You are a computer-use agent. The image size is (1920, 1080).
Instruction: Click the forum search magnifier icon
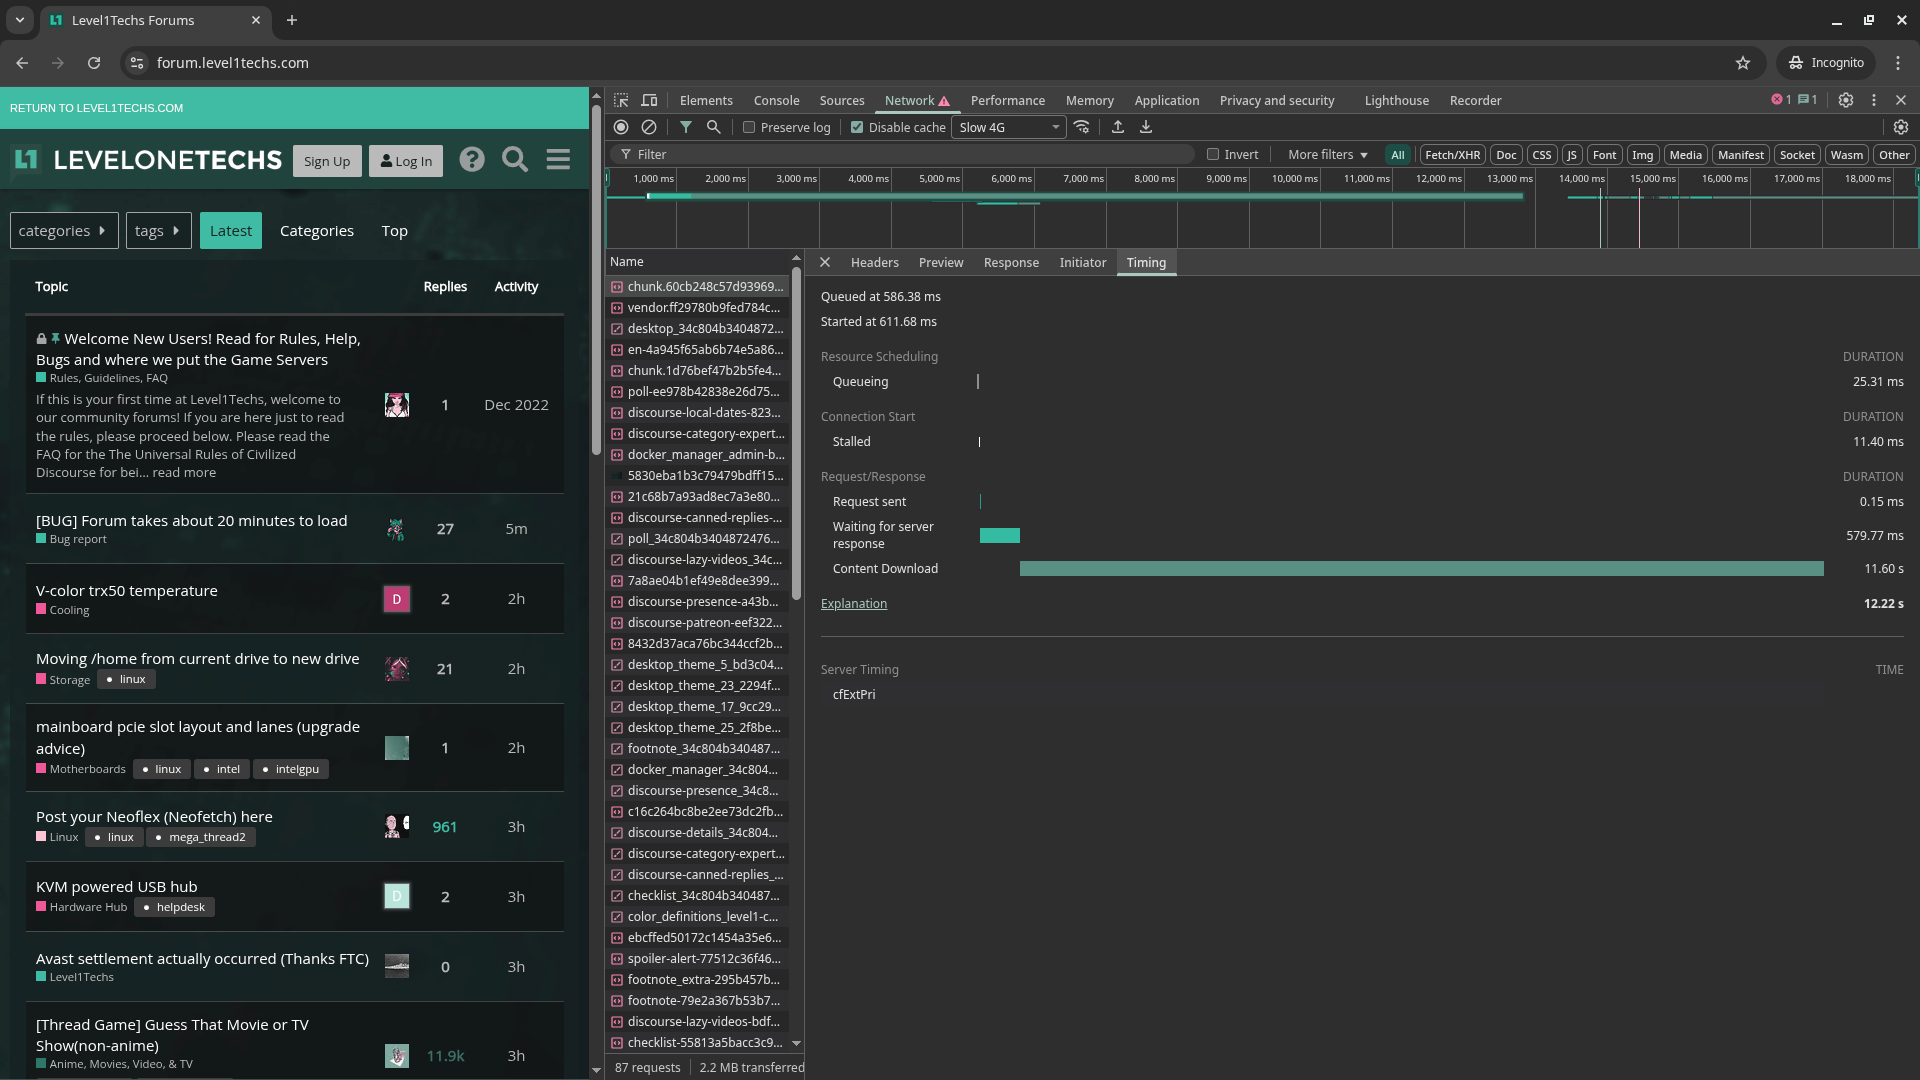tap(515, 160)
